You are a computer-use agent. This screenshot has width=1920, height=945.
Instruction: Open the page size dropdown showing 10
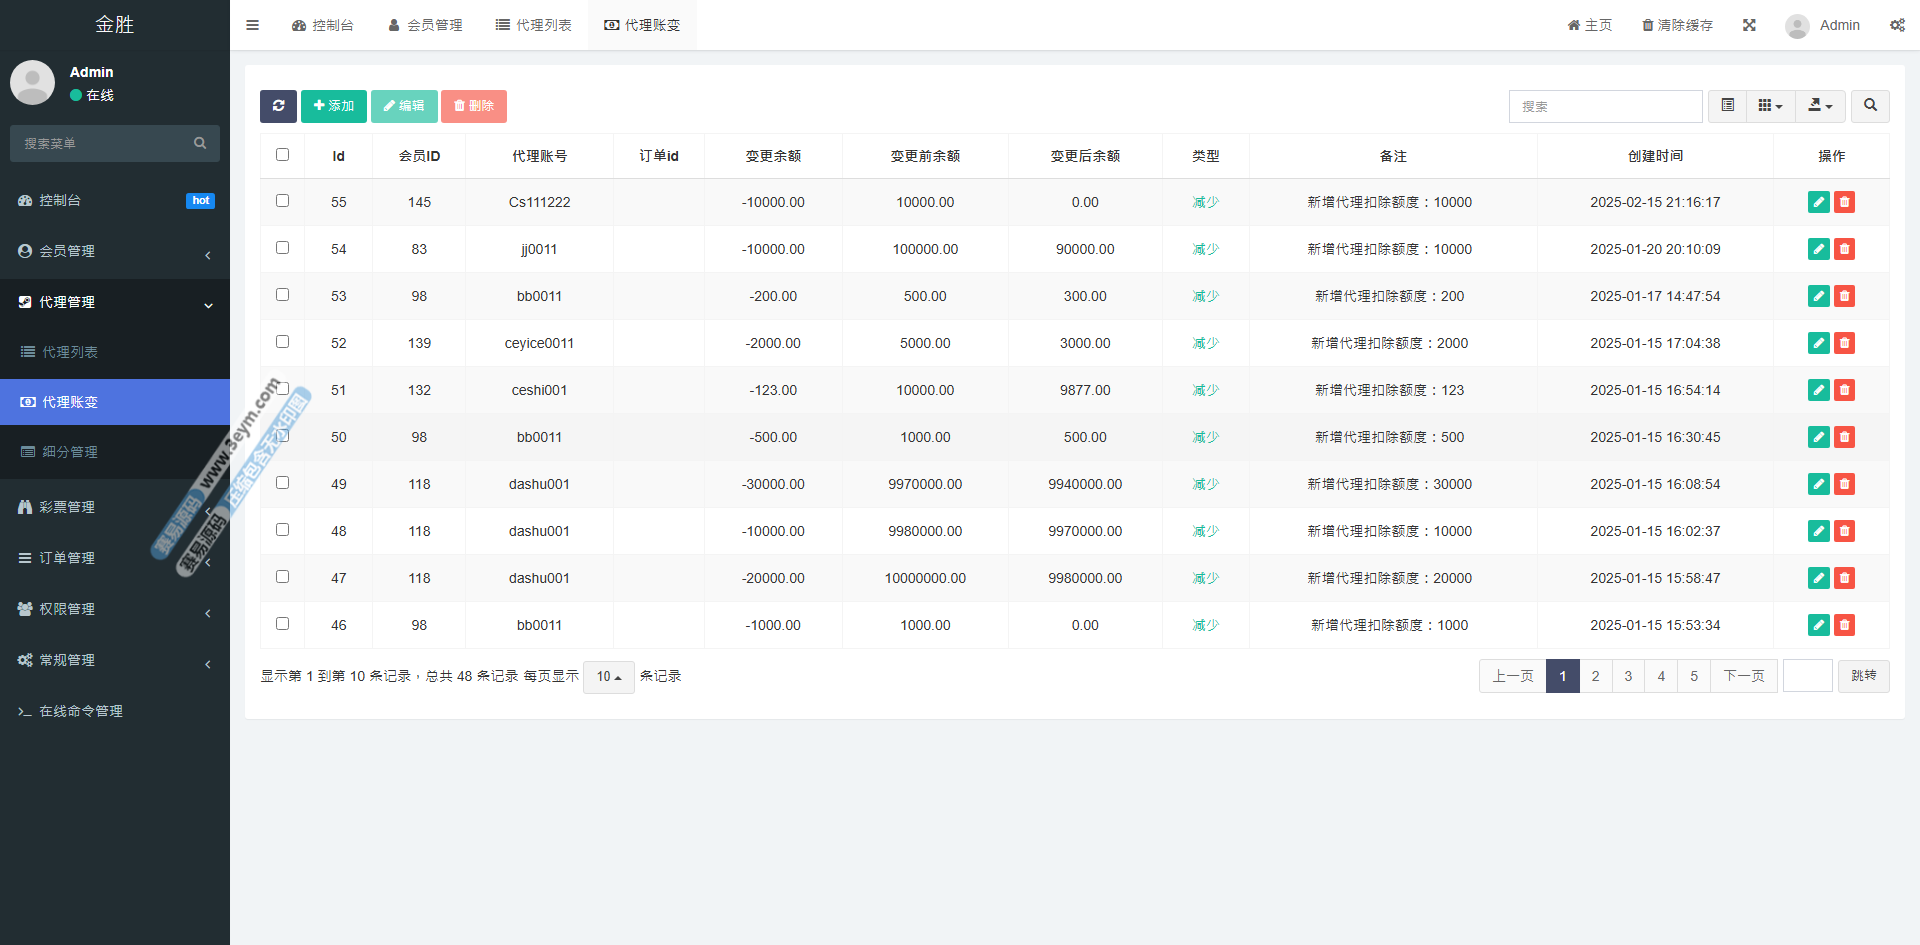click(608, 677)
